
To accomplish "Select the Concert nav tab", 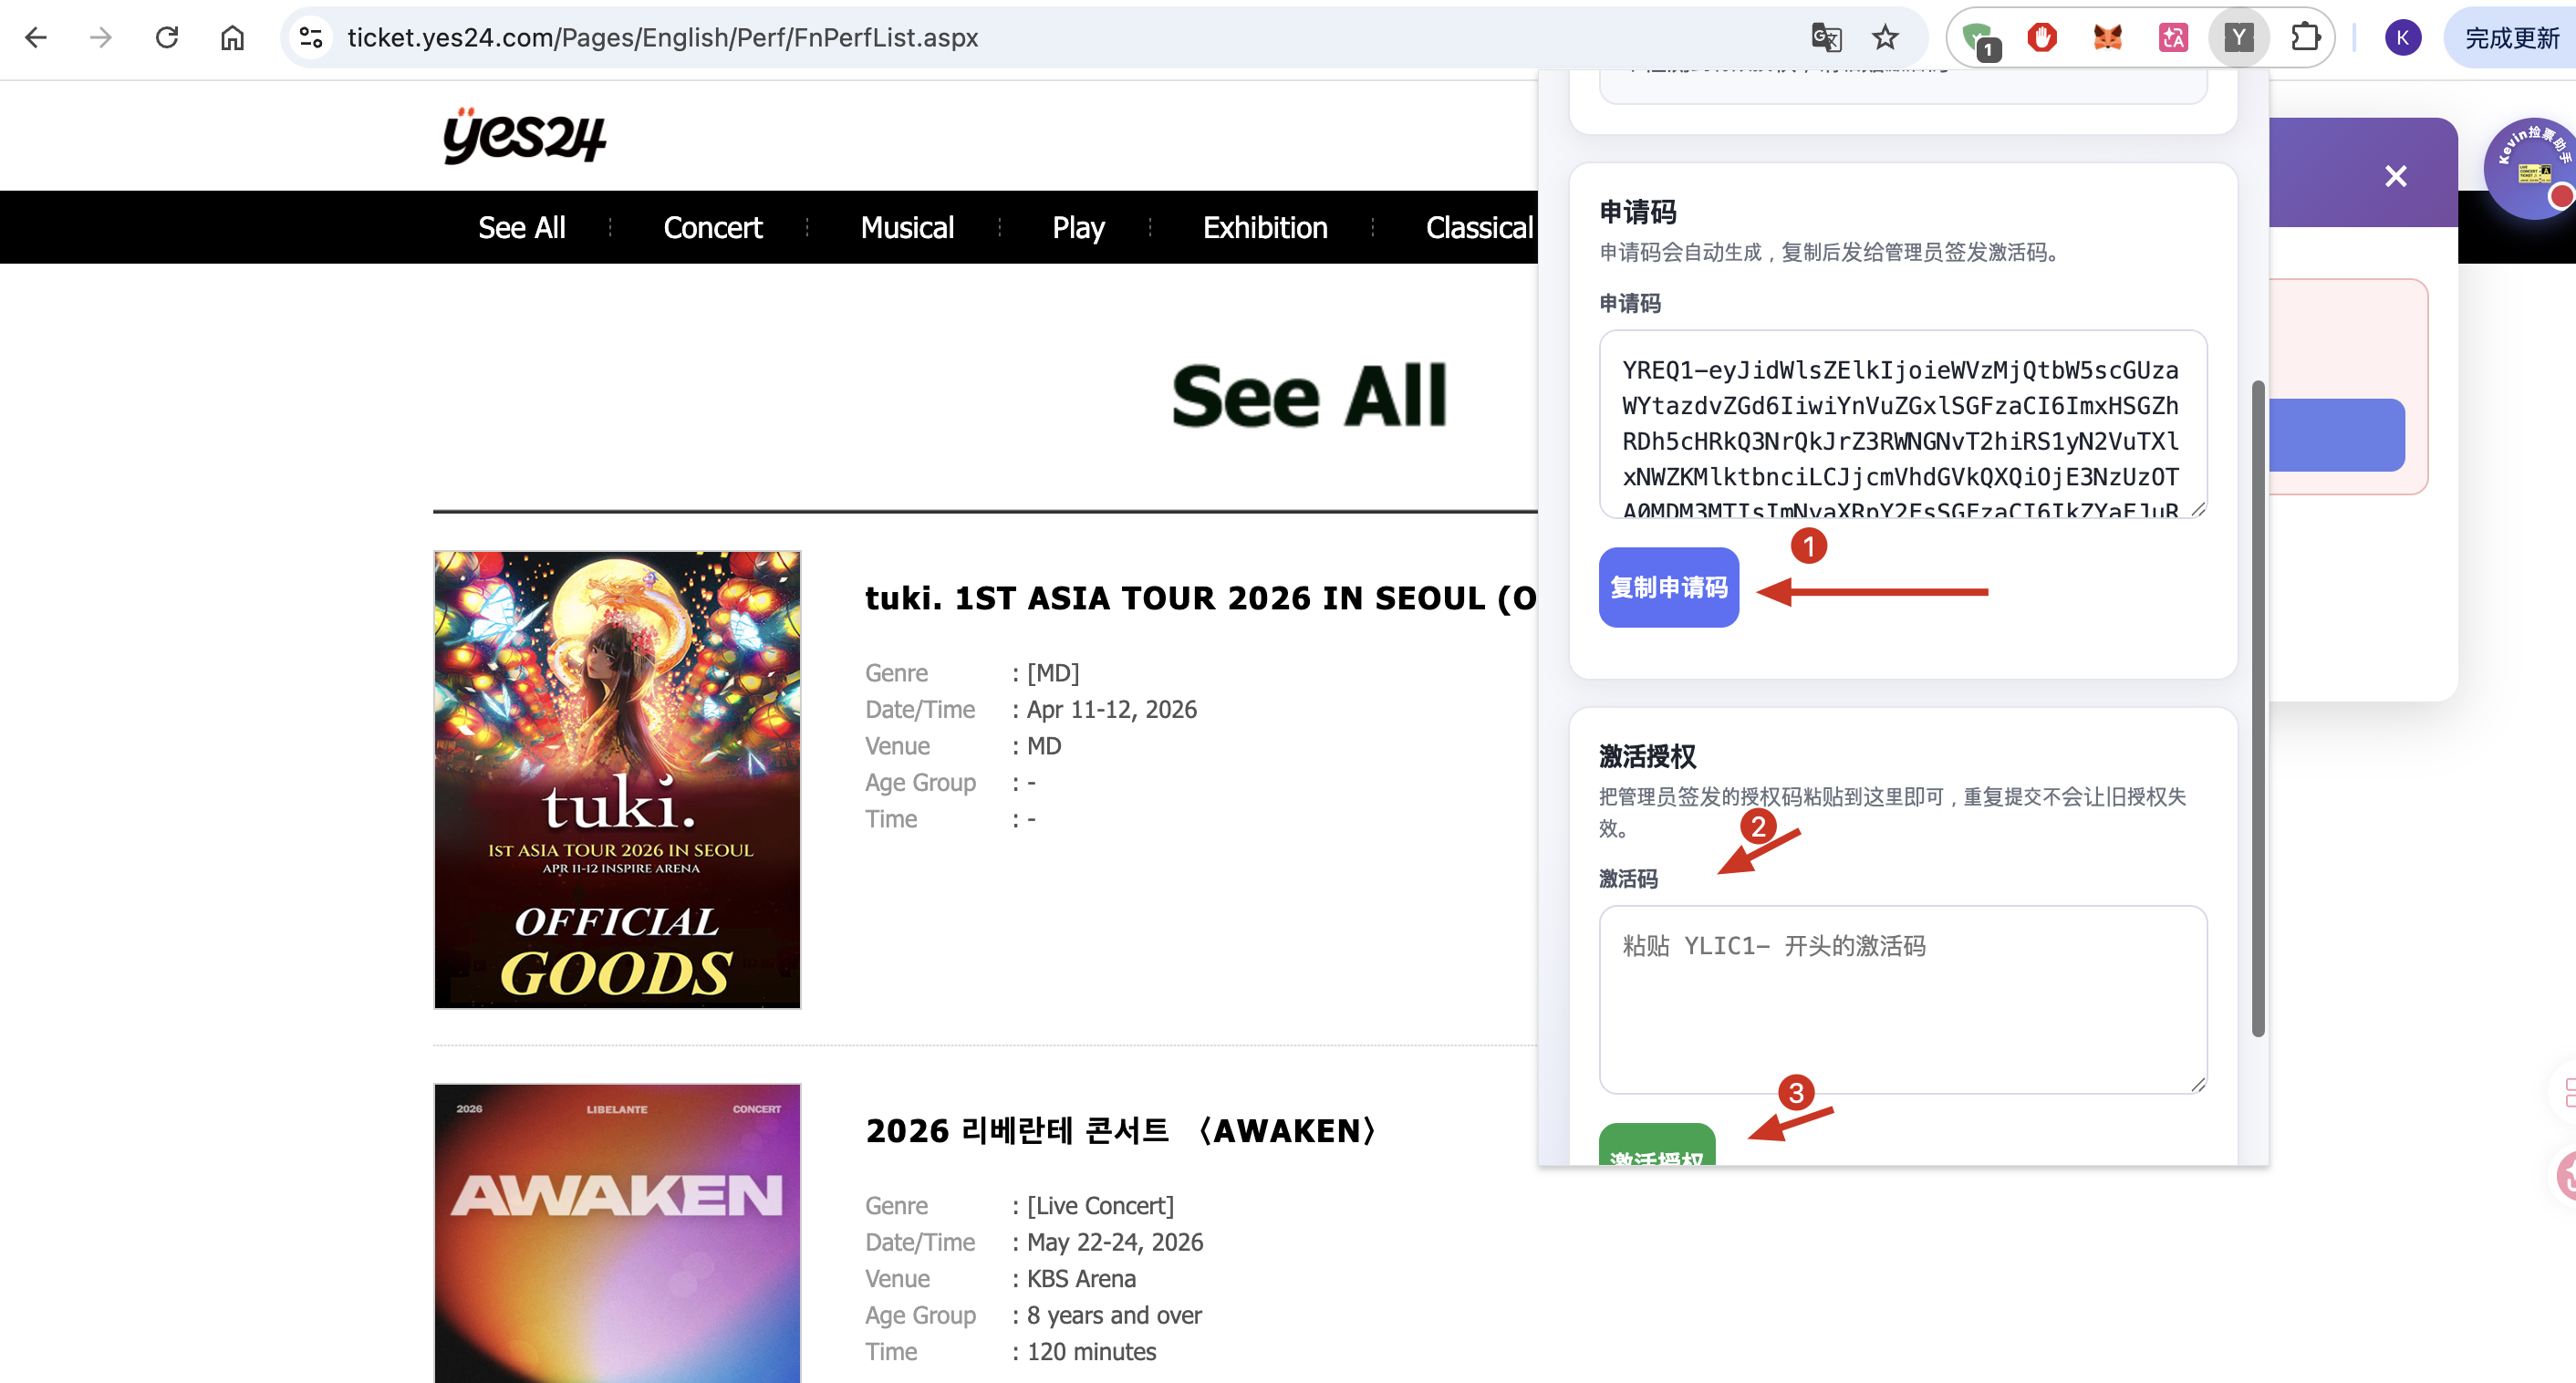I will click(712, 228).
